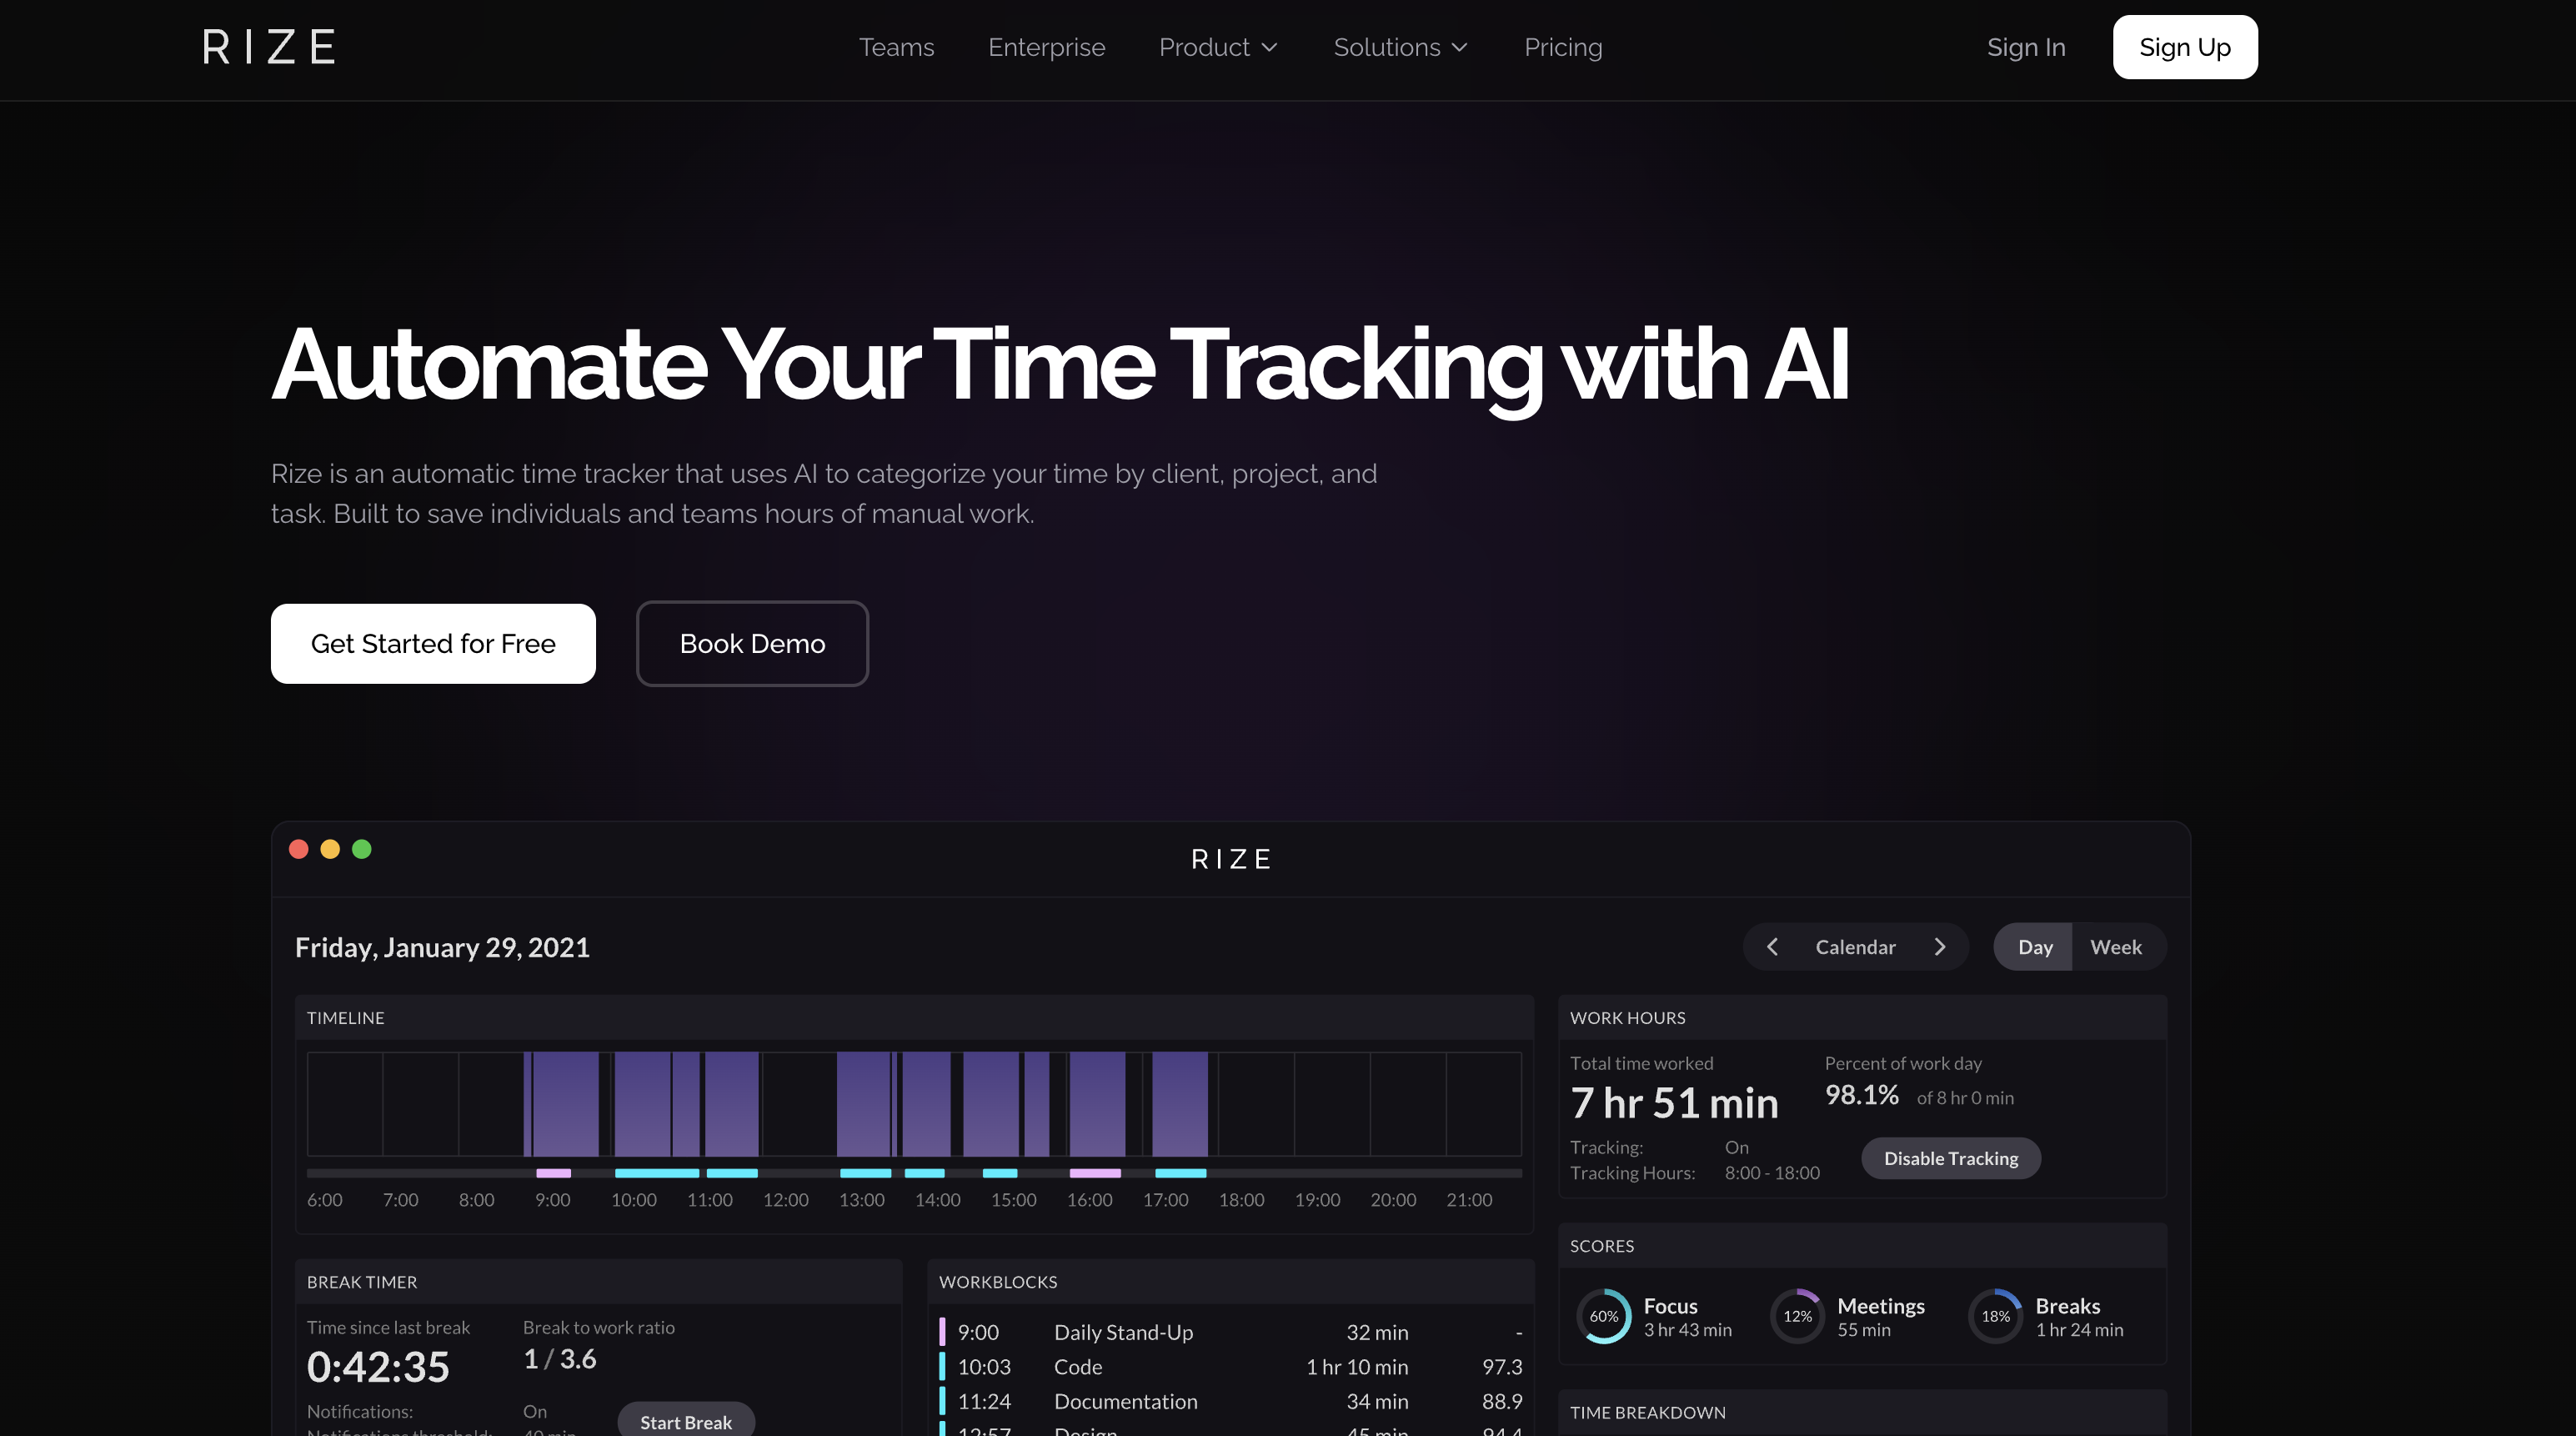The image size is (2576, 1436).
Task: Click the Focus 60% score ring
Action: 1603,1316
